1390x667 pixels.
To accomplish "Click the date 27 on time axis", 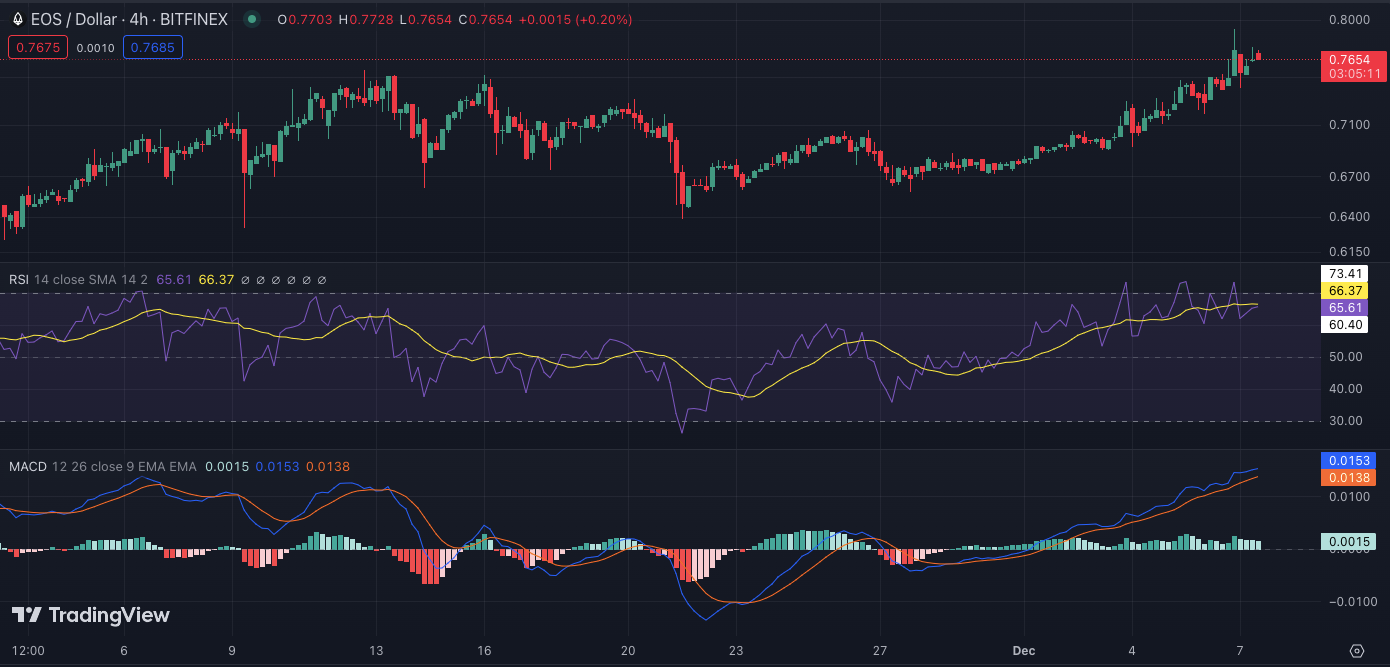I will [x=880, y=650].
